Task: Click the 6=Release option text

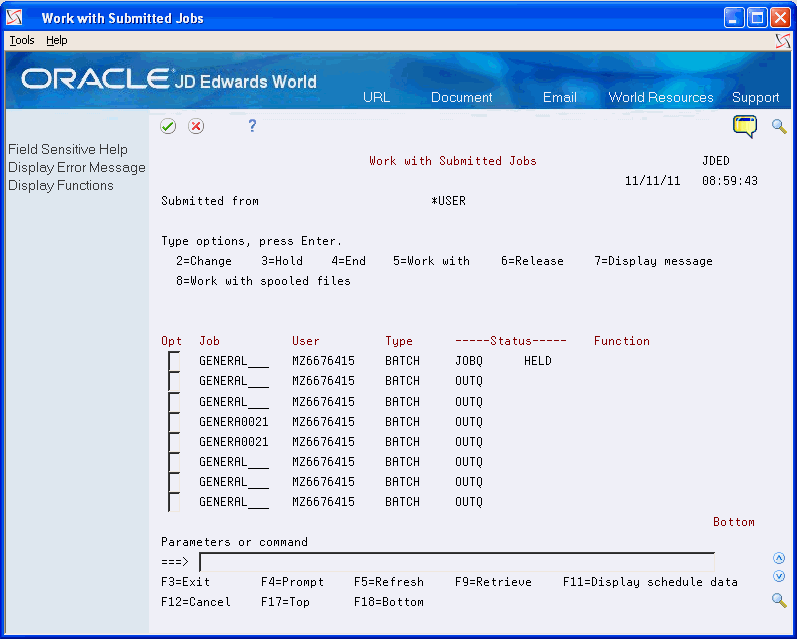Action: pyautogui.click(x=532, y=261)
